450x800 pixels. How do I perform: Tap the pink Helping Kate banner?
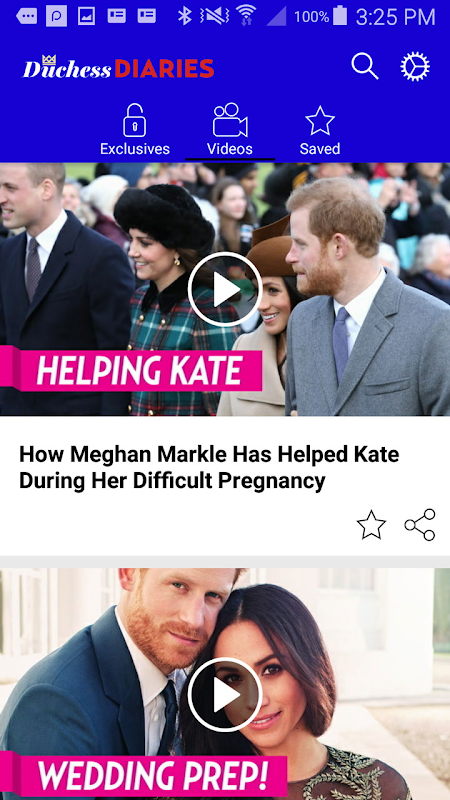coord(131,368)
